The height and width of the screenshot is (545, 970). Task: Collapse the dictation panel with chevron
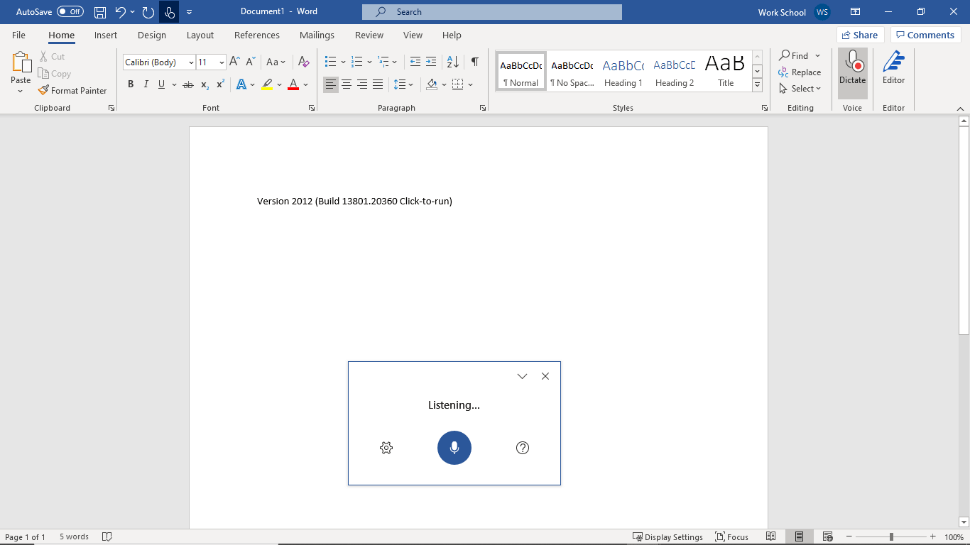(x=522, y=376)
